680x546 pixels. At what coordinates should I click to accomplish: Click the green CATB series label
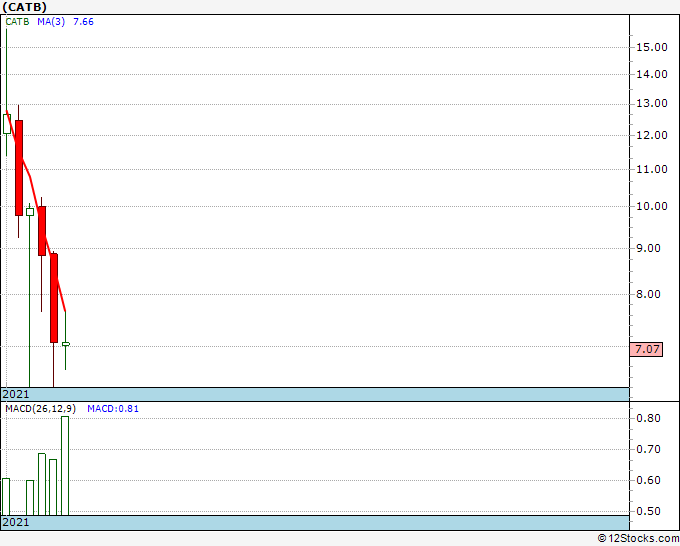[17, 22]
